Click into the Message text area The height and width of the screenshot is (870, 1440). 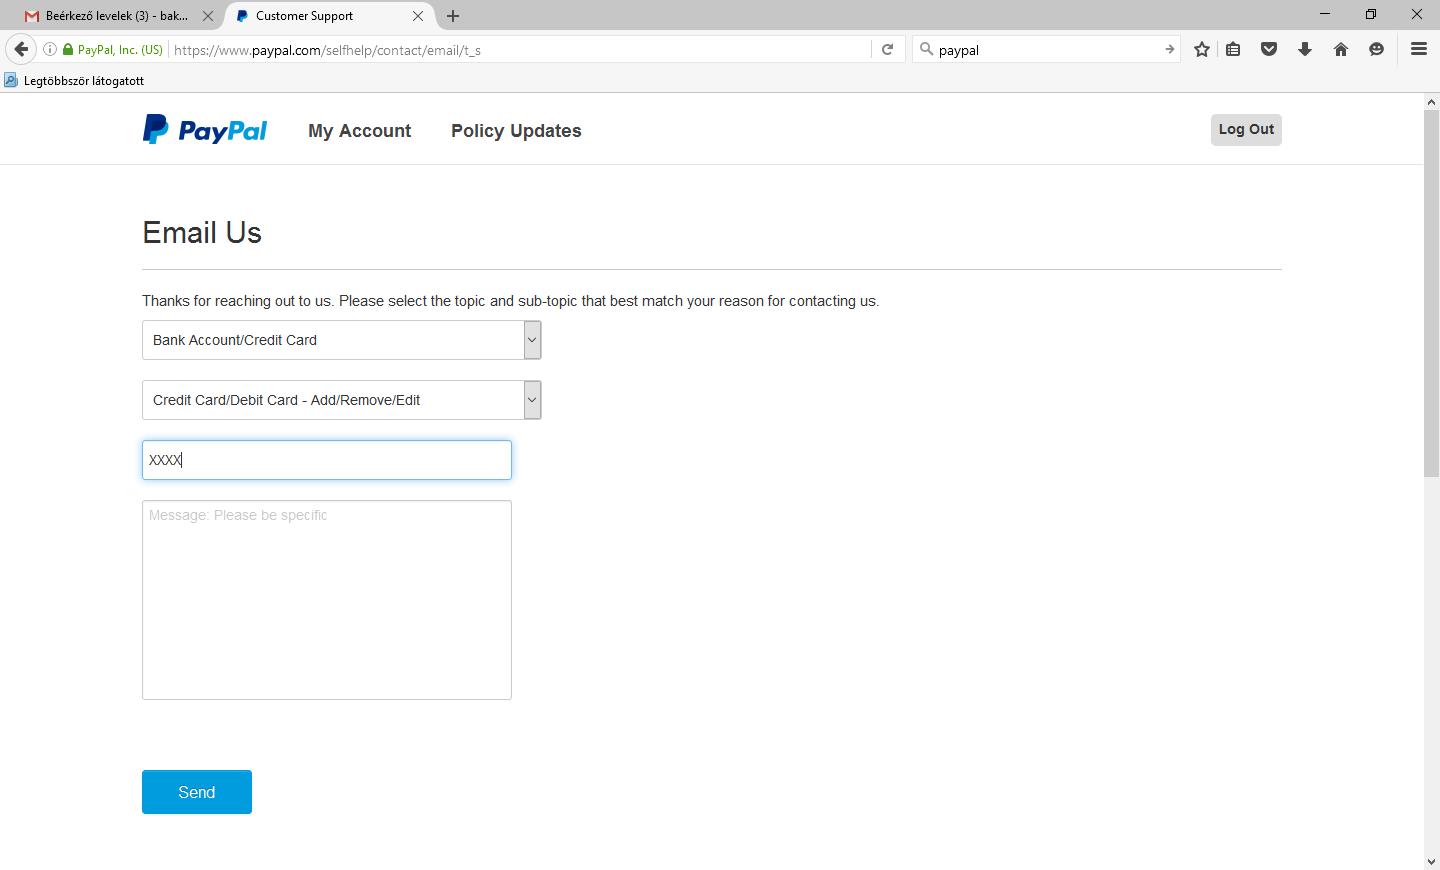[327, 600]
